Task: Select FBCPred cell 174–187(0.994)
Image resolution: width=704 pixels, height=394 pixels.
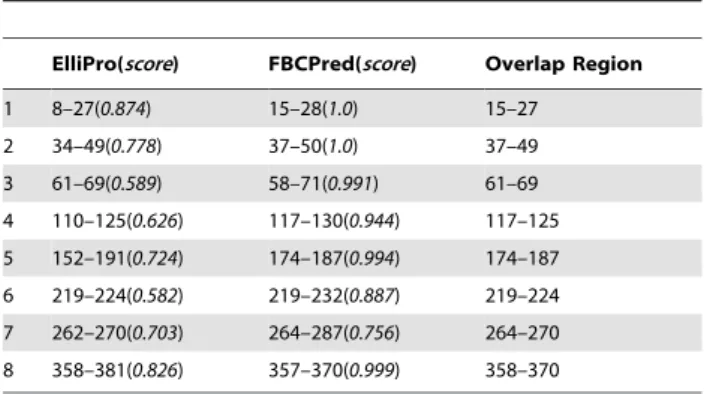Action: (334, 258)
